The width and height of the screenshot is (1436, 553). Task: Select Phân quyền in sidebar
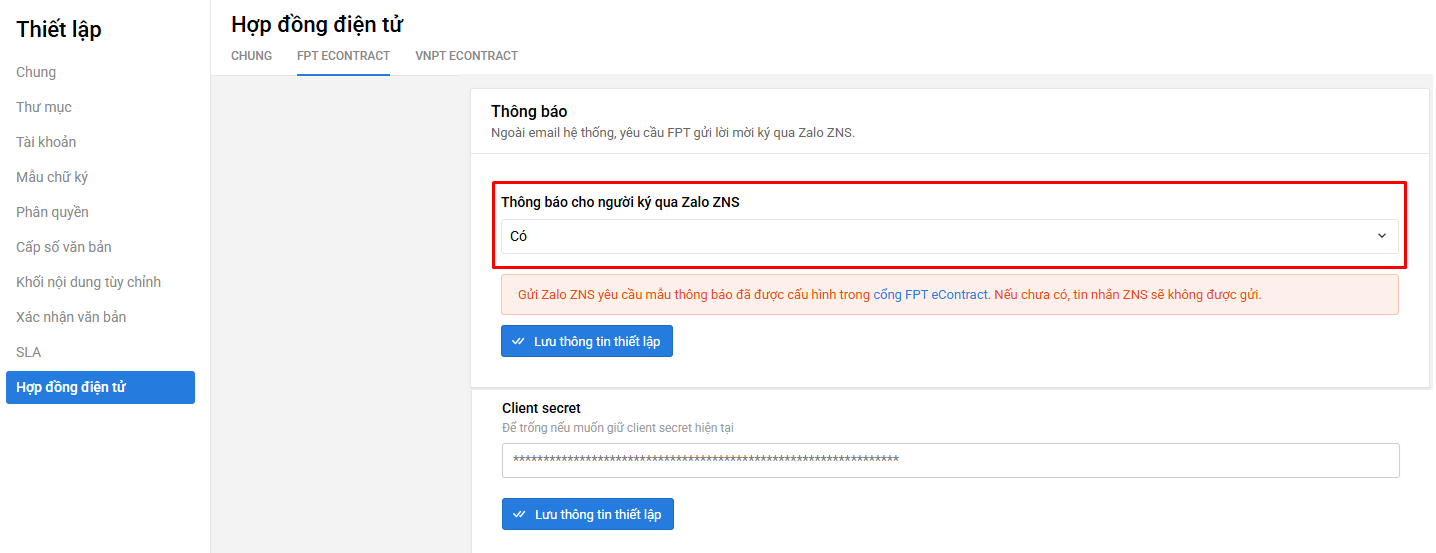(52, 212)
